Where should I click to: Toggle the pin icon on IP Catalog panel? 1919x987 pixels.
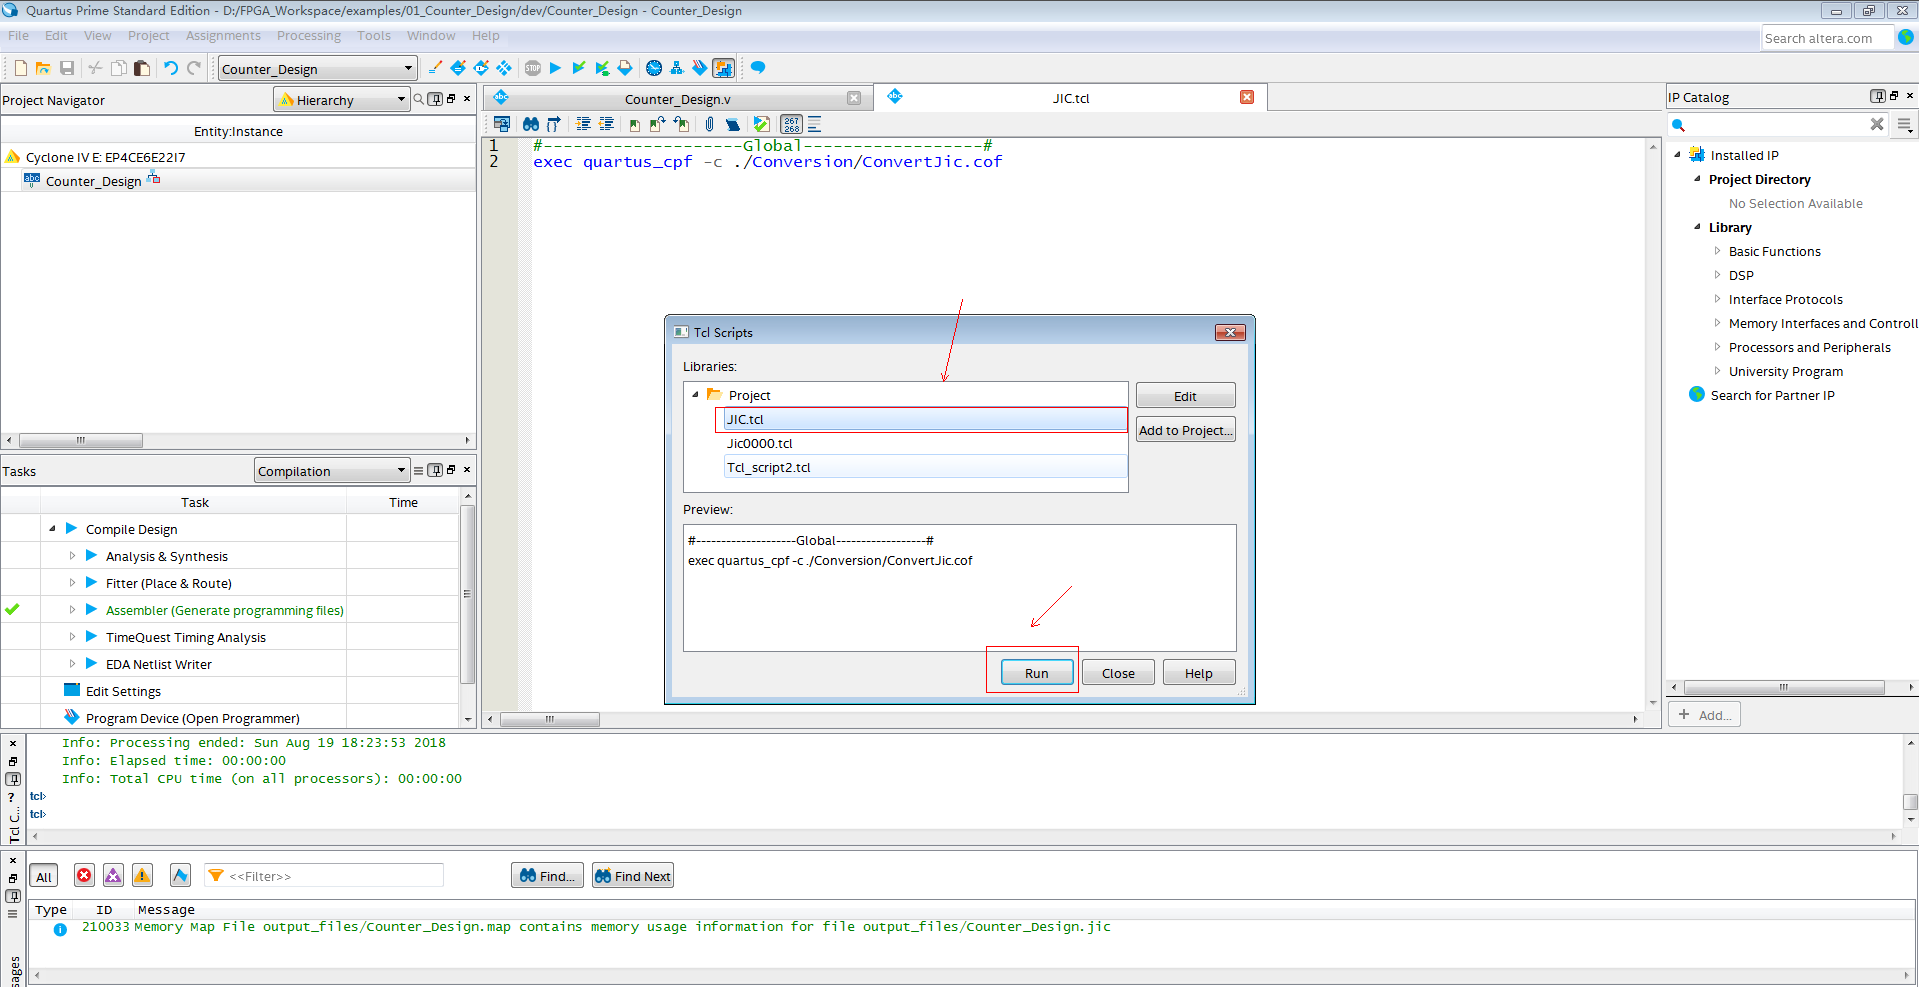(x=1877, y=96)
